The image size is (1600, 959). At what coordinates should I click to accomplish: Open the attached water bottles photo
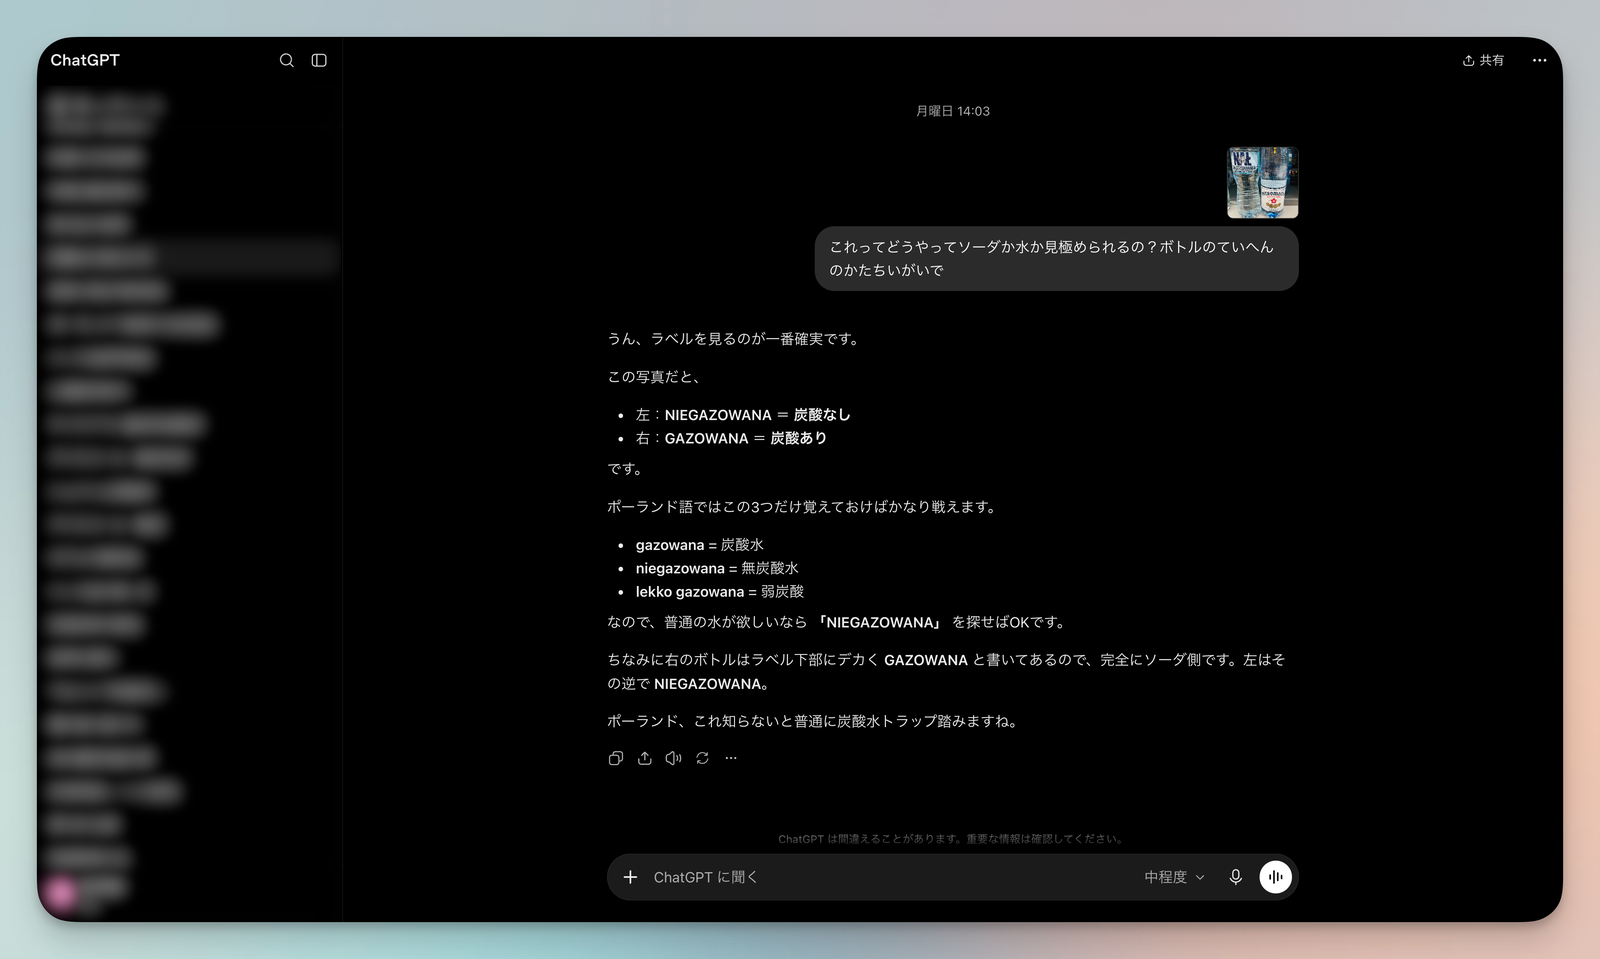[1262, 183]
